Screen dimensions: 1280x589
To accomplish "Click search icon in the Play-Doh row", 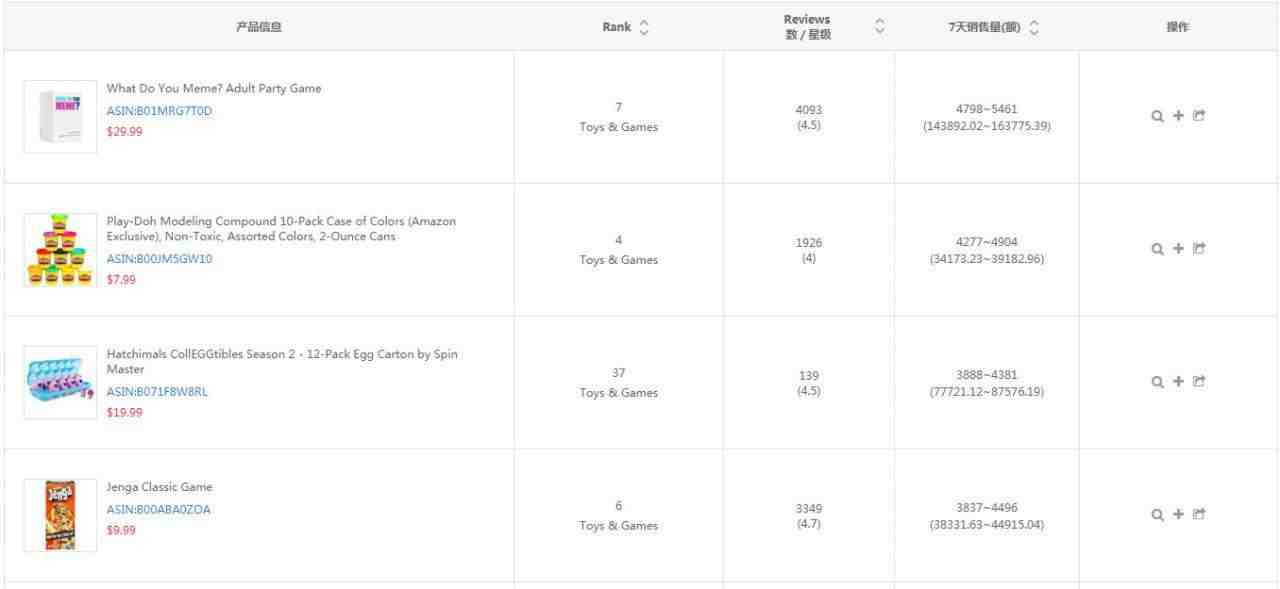I will 1157,249.
